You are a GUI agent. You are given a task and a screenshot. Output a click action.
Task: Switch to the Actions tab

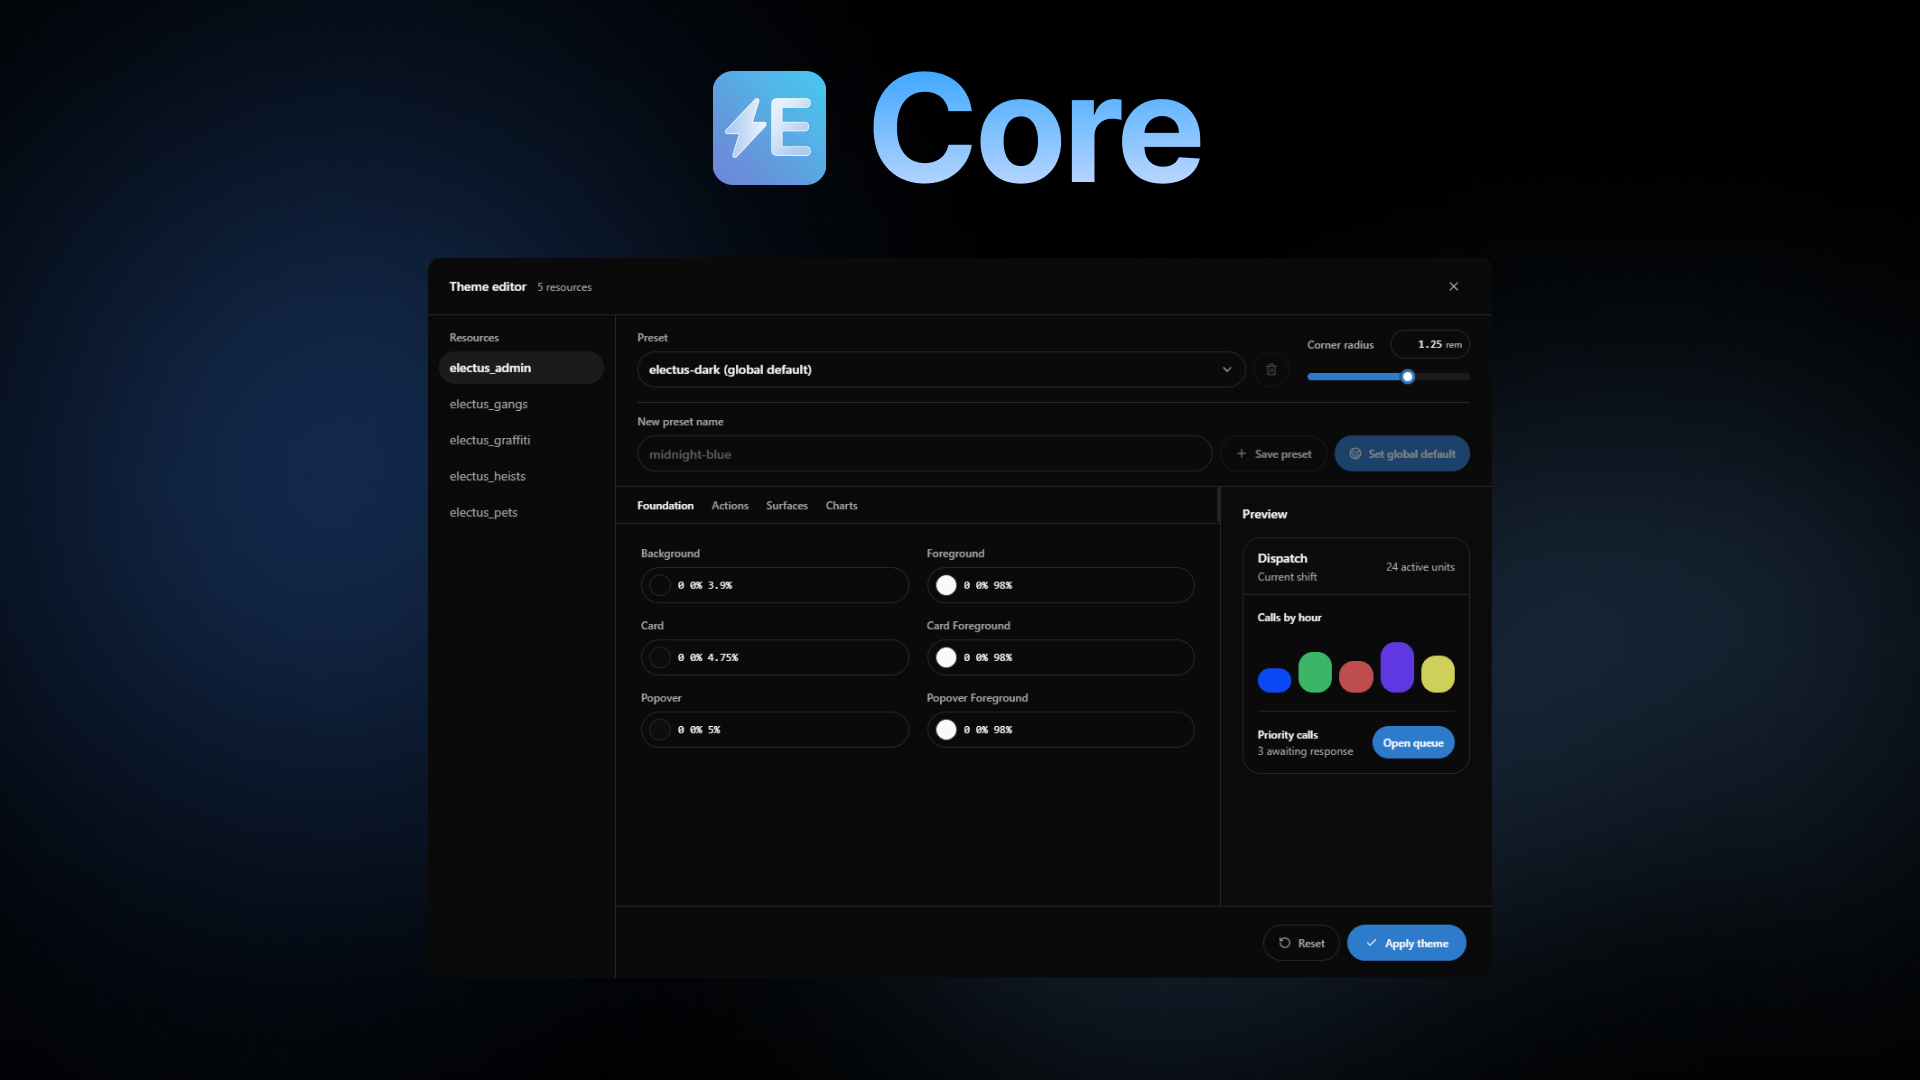click(730, 506)
